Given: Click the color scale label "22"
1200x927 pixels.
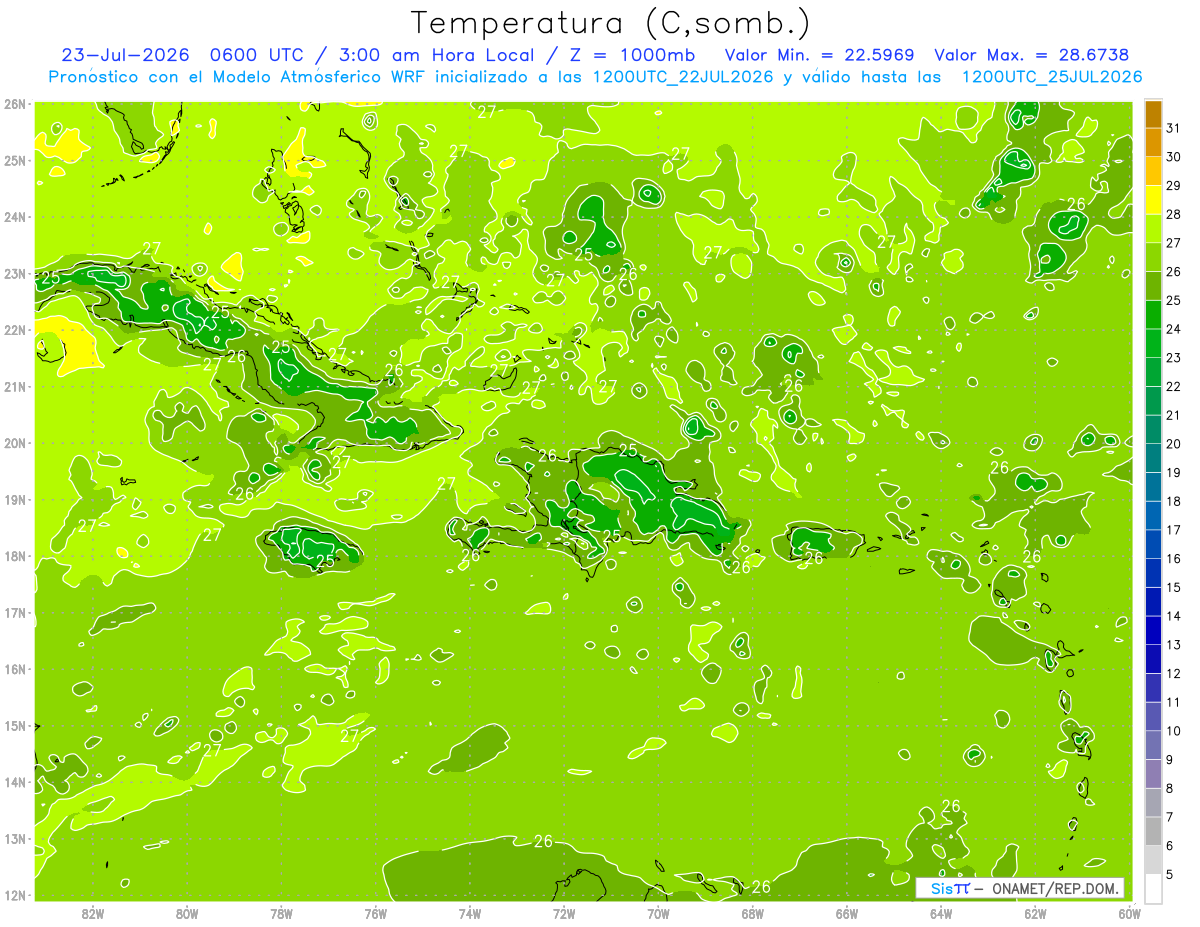Looking at the screenshot, I should tap(1174, 387).
